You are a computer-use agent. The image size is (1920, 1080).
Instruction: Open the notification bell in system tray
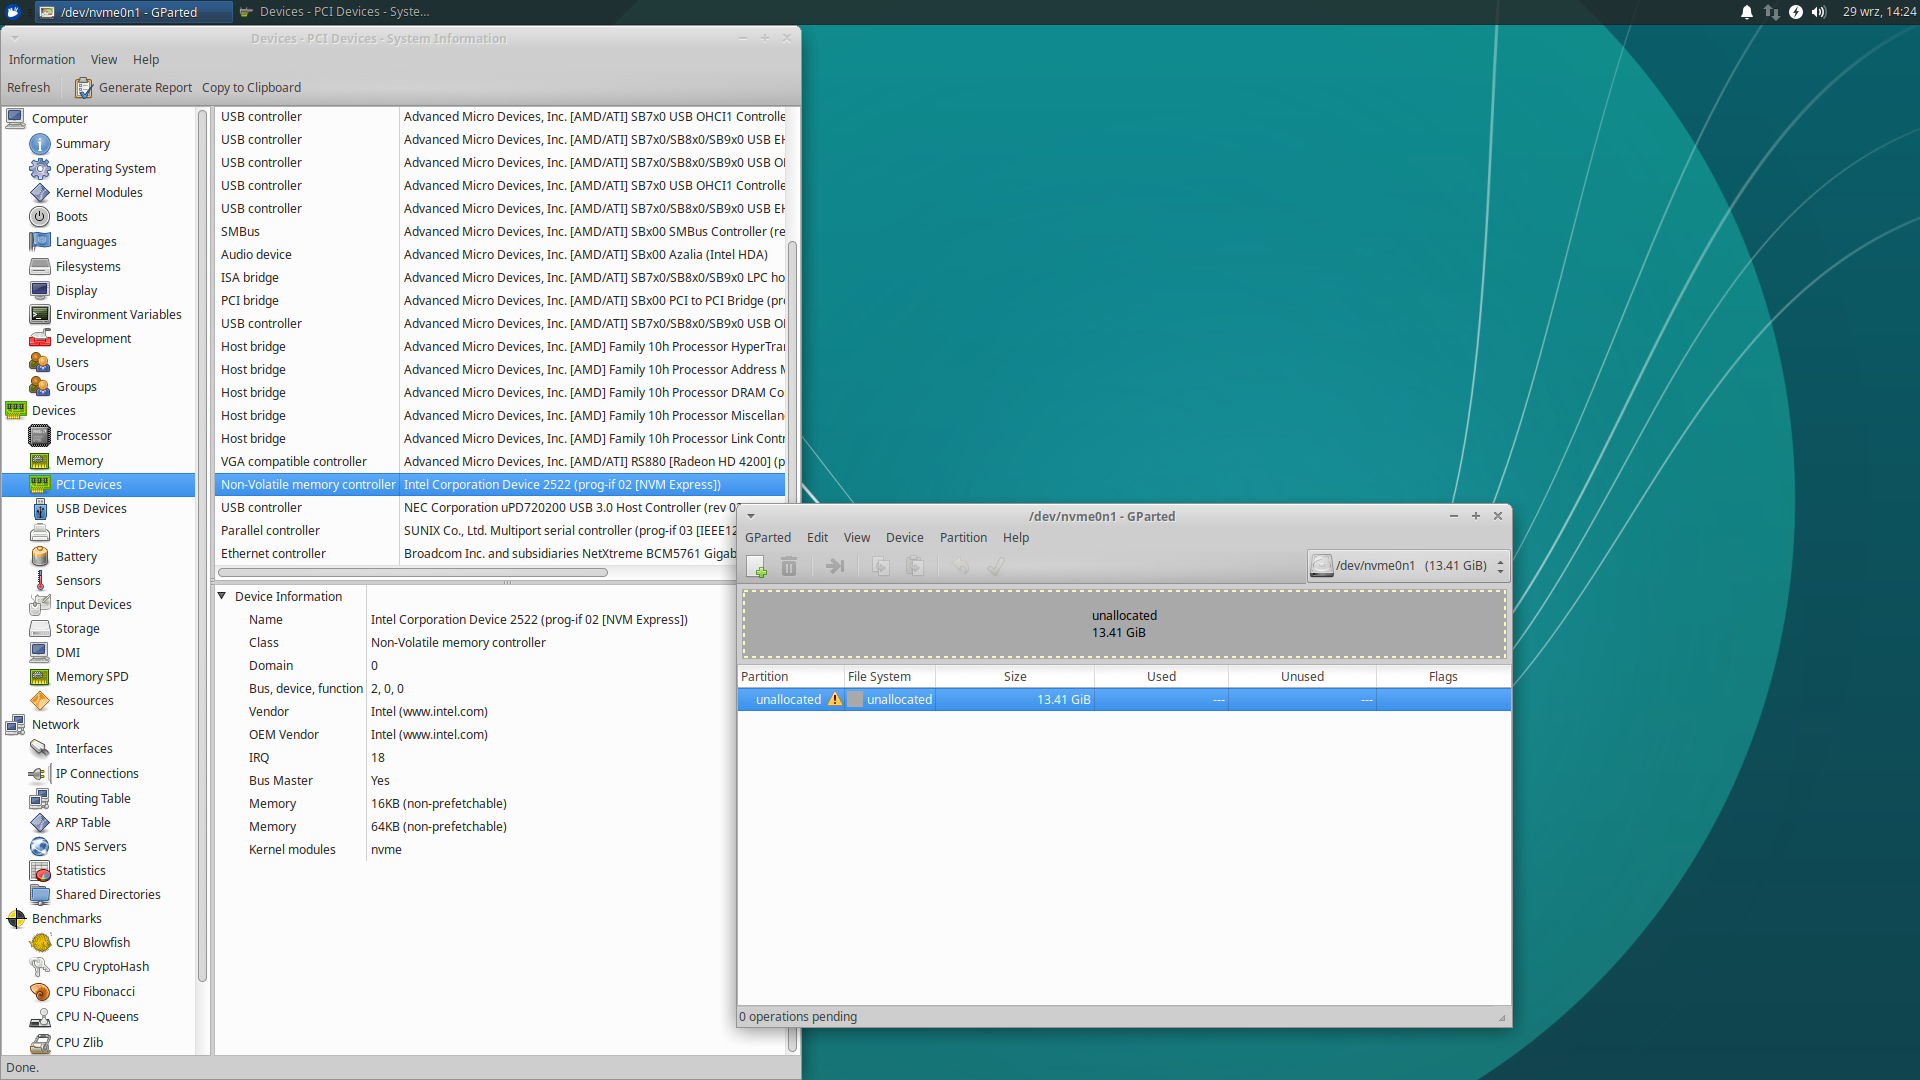tap(1747, 12)
